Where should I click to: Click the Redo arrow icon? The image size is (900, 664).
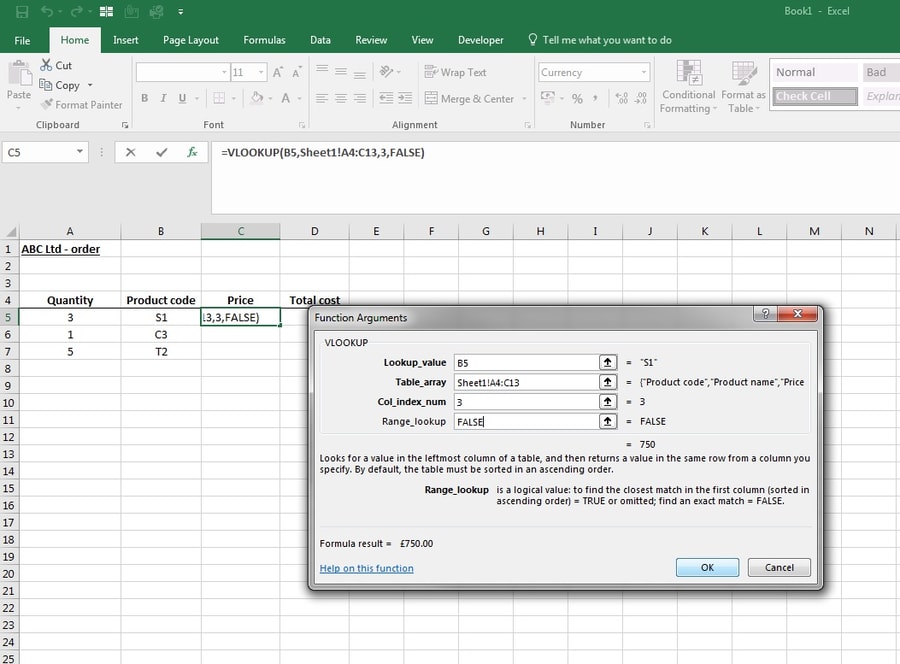(x=76, y=11)
